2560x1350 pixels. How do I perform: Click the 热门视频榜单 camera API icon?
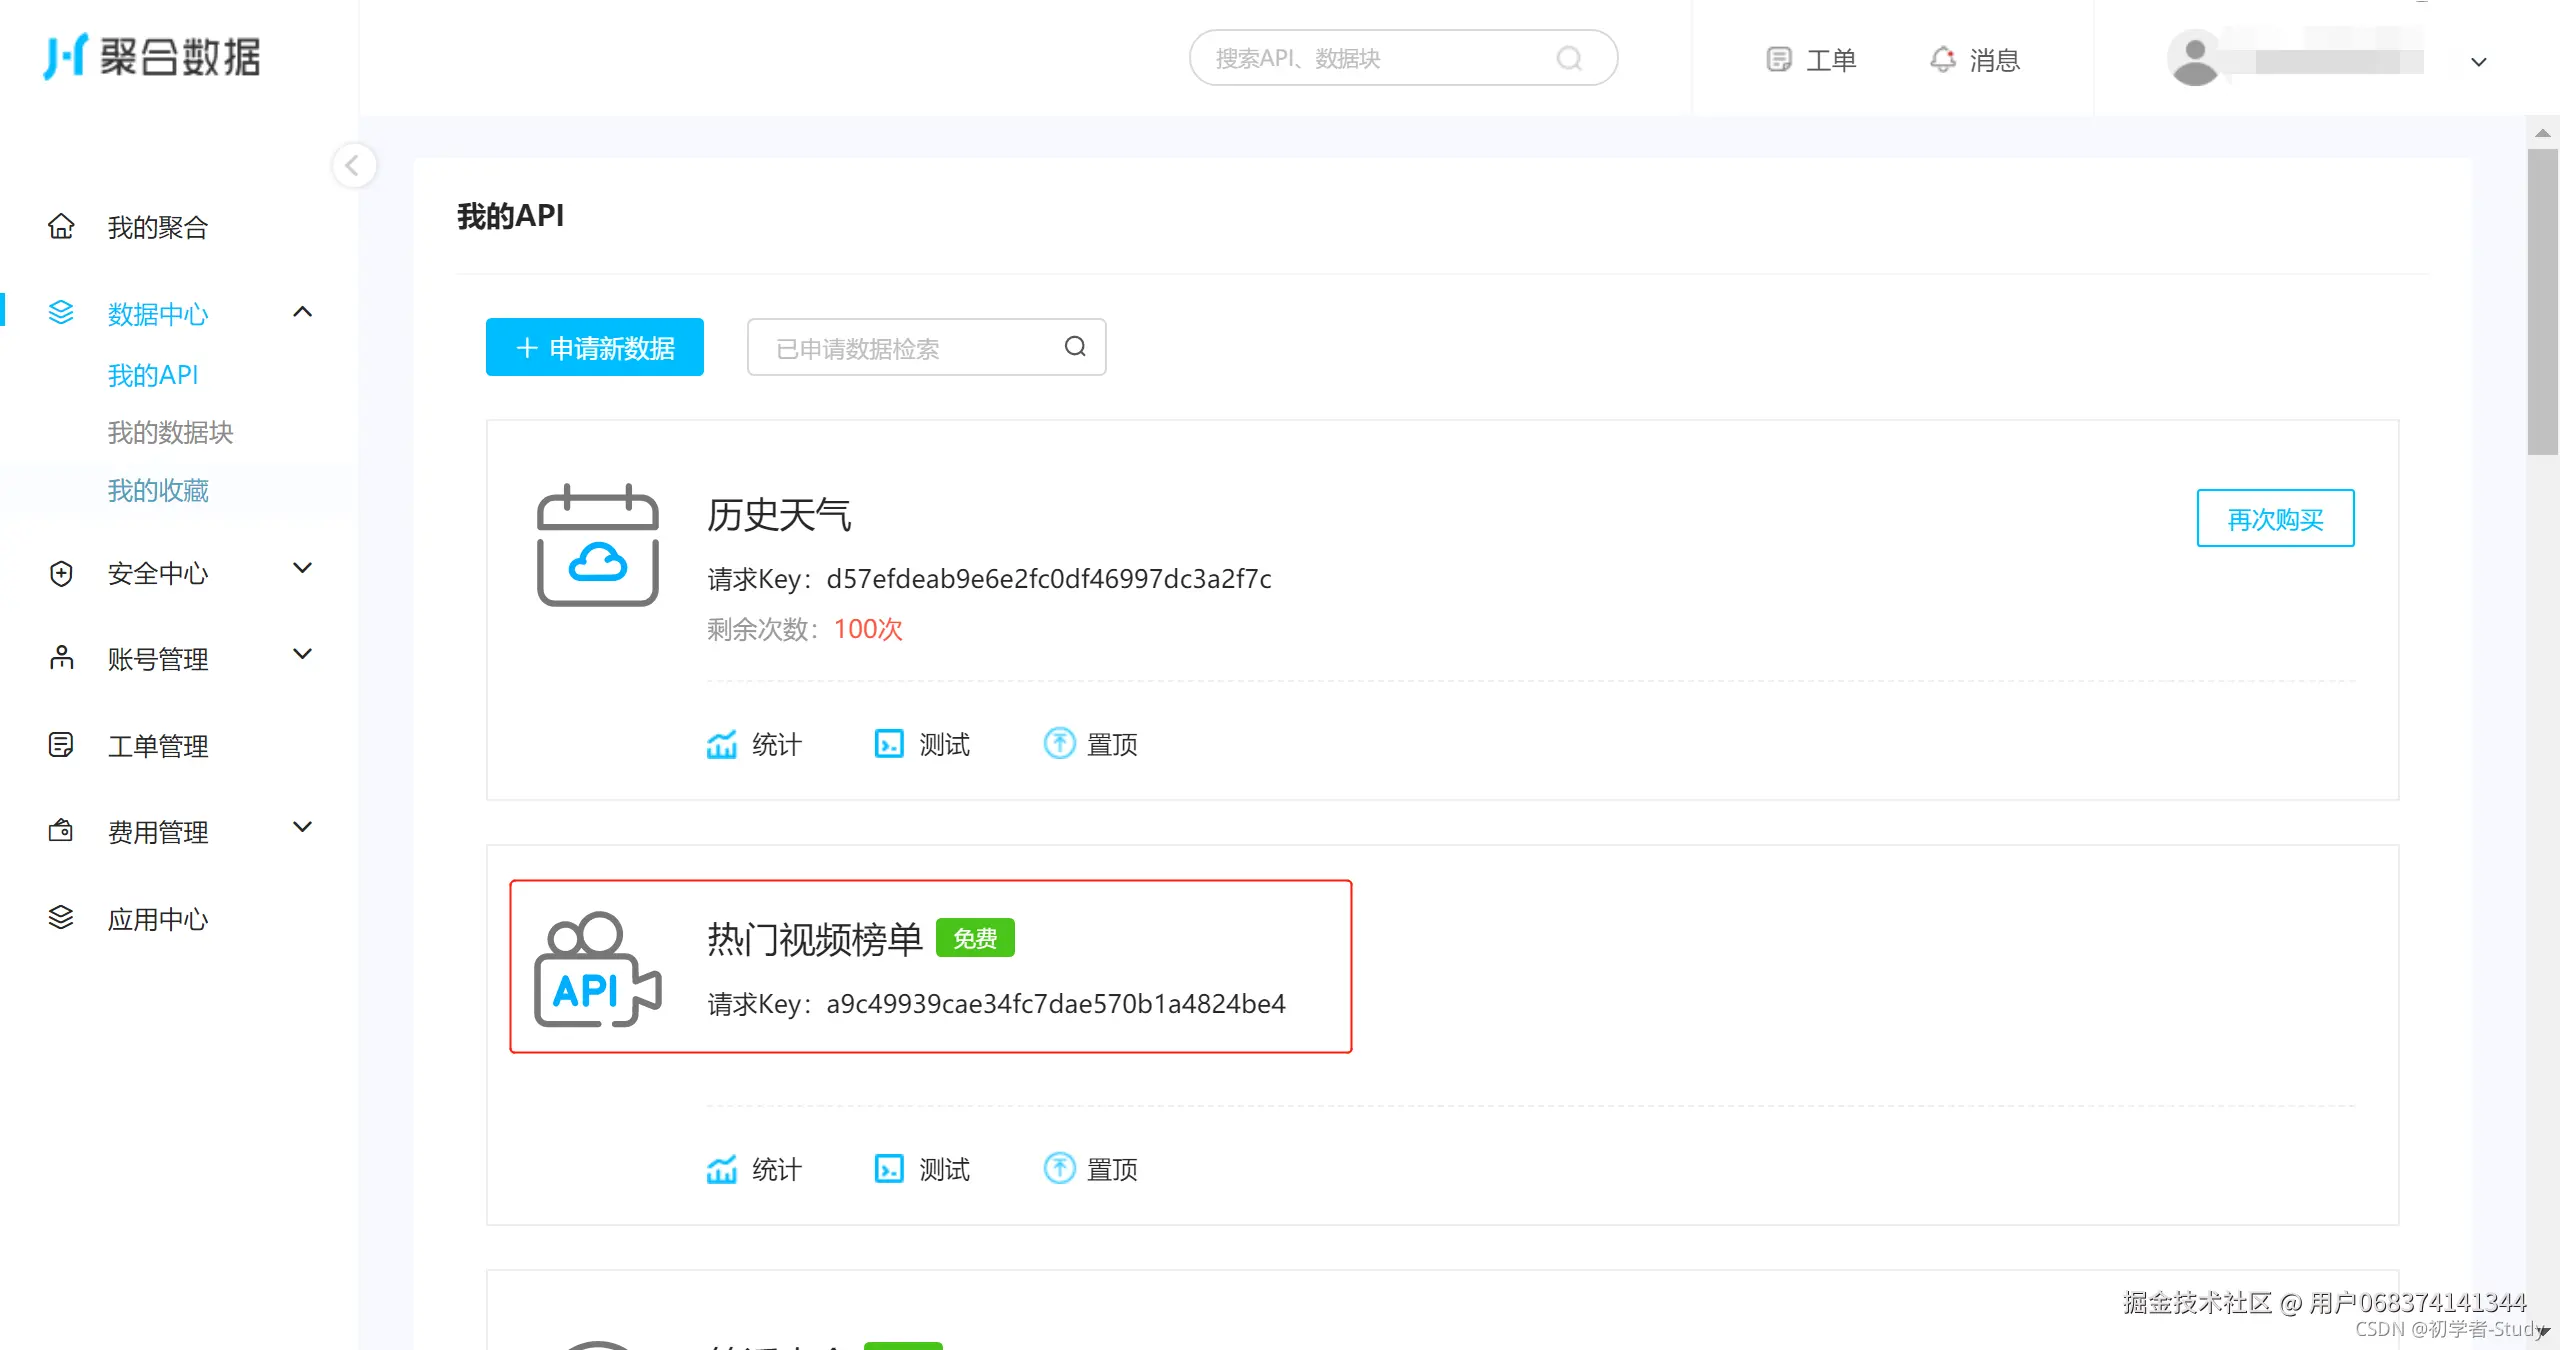[x=597, y=969]
